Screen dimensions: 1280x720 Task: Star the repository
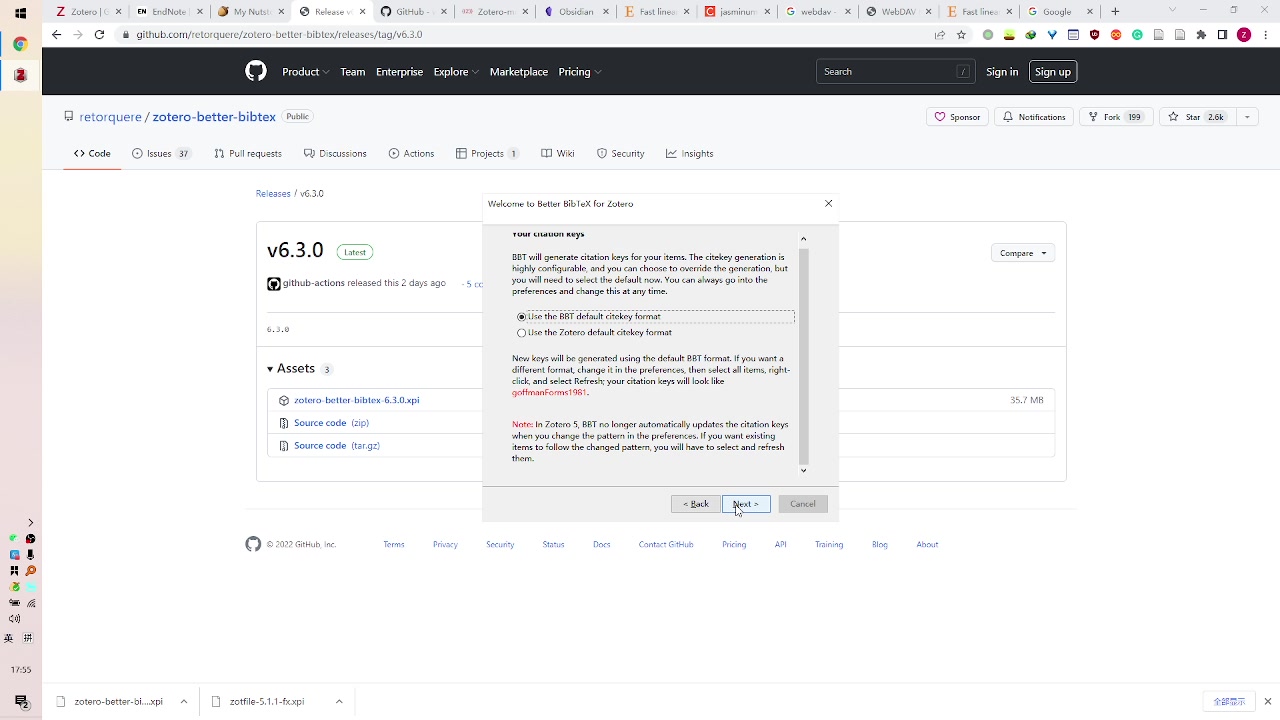click(x=1197, y=117)
